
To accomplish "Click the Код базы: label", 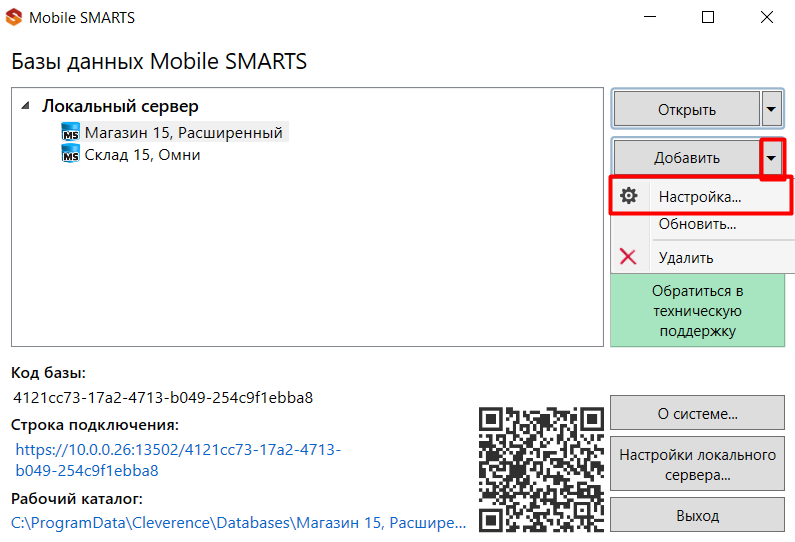I will click(49, 373).
